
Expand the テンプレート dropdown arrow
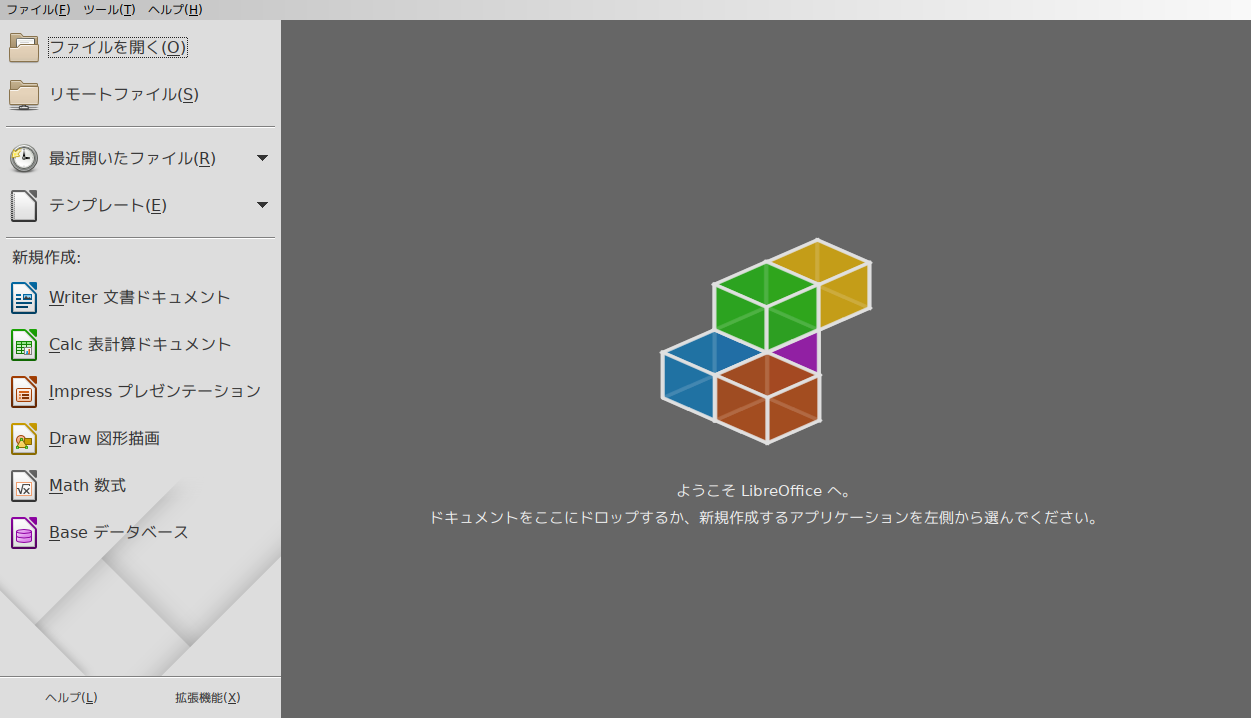tap(262, 205)
